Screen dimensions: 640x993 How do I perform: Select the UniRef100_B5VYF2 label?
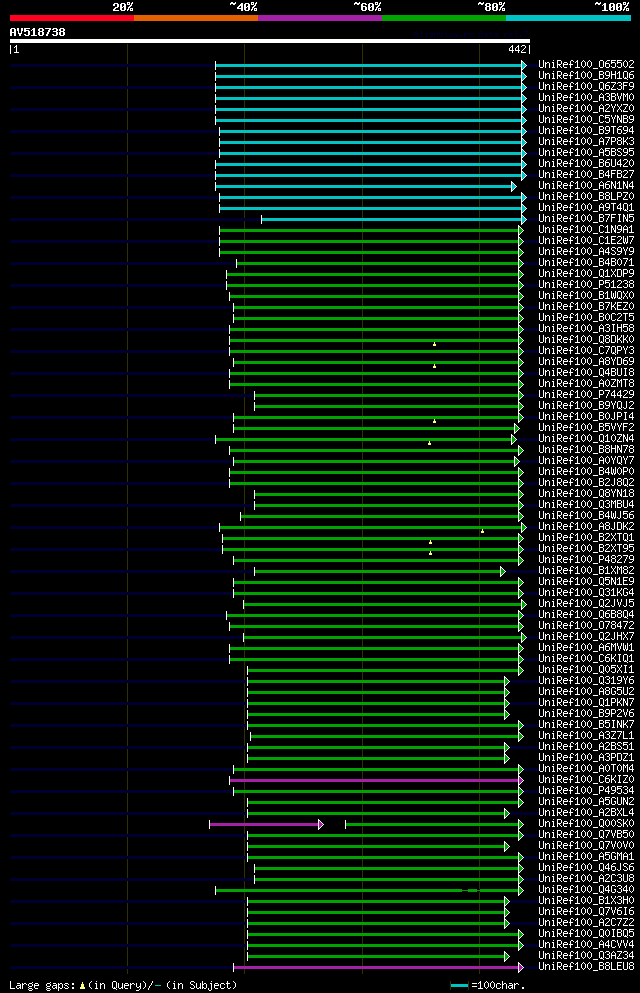pos(586,427)
